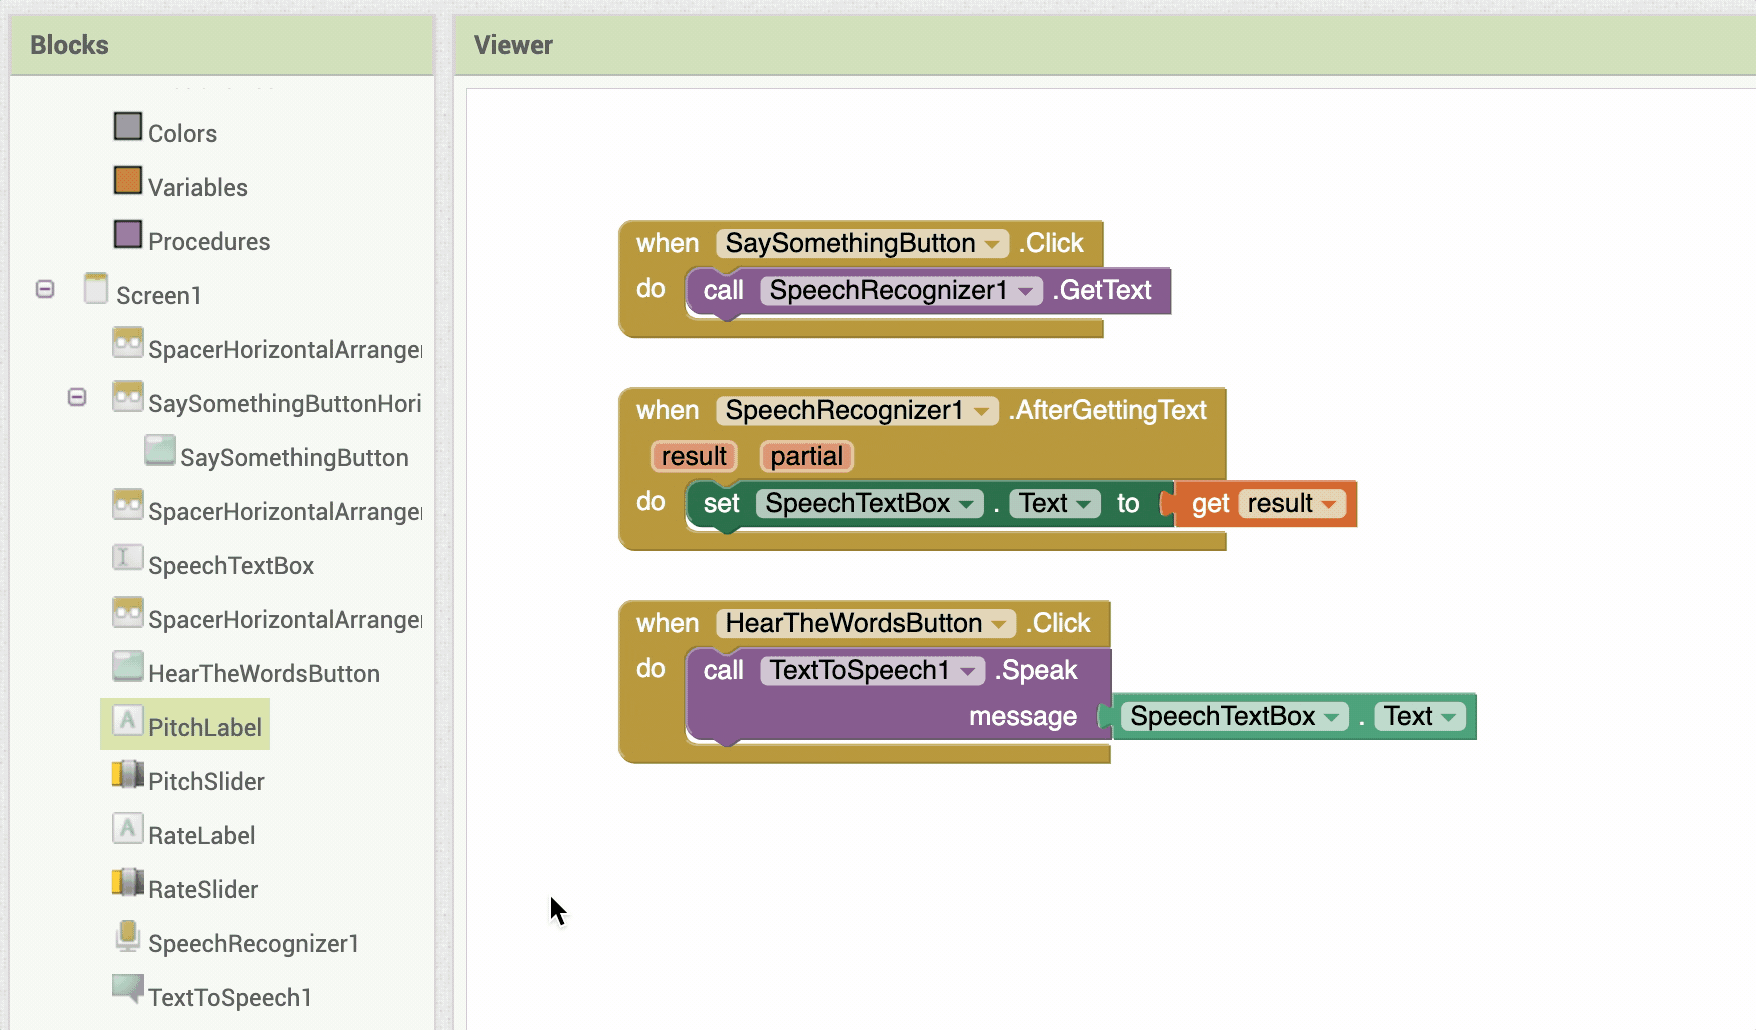Image resolution: width=1756 pixels, height=1030 pixels.
Task: Click the HearTheWordsButton button icon
Action: point(128,666)
